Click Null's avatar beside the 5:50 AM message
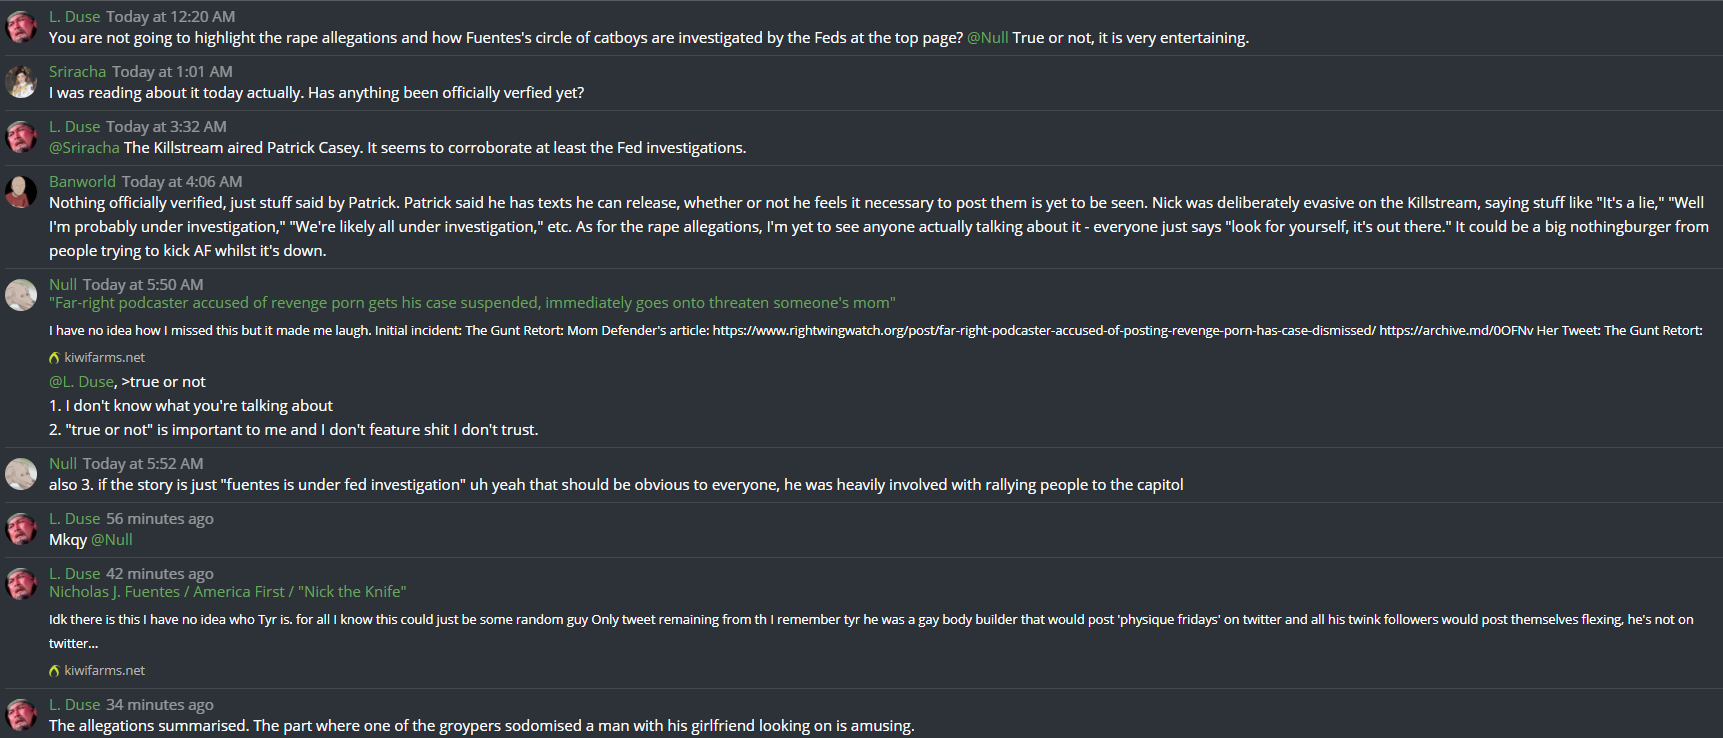This screenshot has width=1723, height=738. click(21, 294)
